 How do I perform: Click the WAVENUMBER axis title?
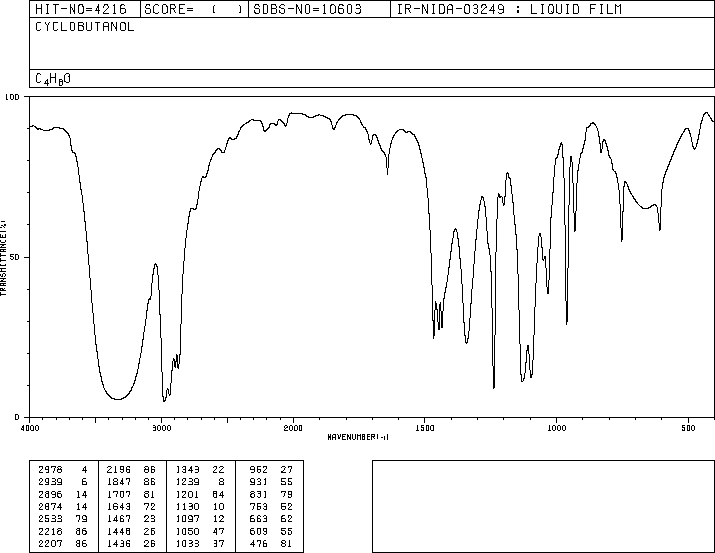pyautogui.click(x=358, y=437)
